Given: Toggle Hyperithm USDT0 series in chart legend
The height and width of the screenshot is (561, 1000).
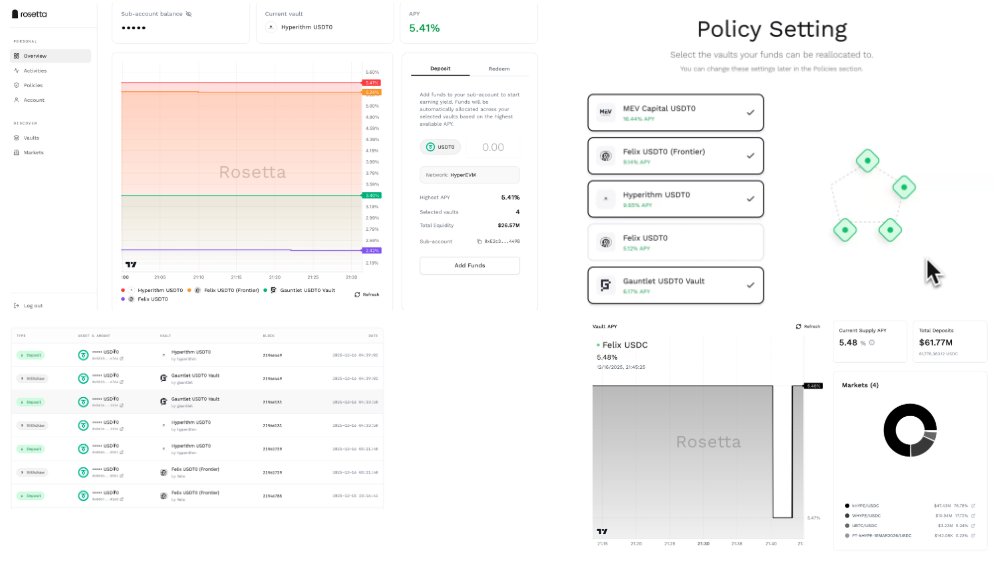Looking at the screenshot, I should click(152, 290).
